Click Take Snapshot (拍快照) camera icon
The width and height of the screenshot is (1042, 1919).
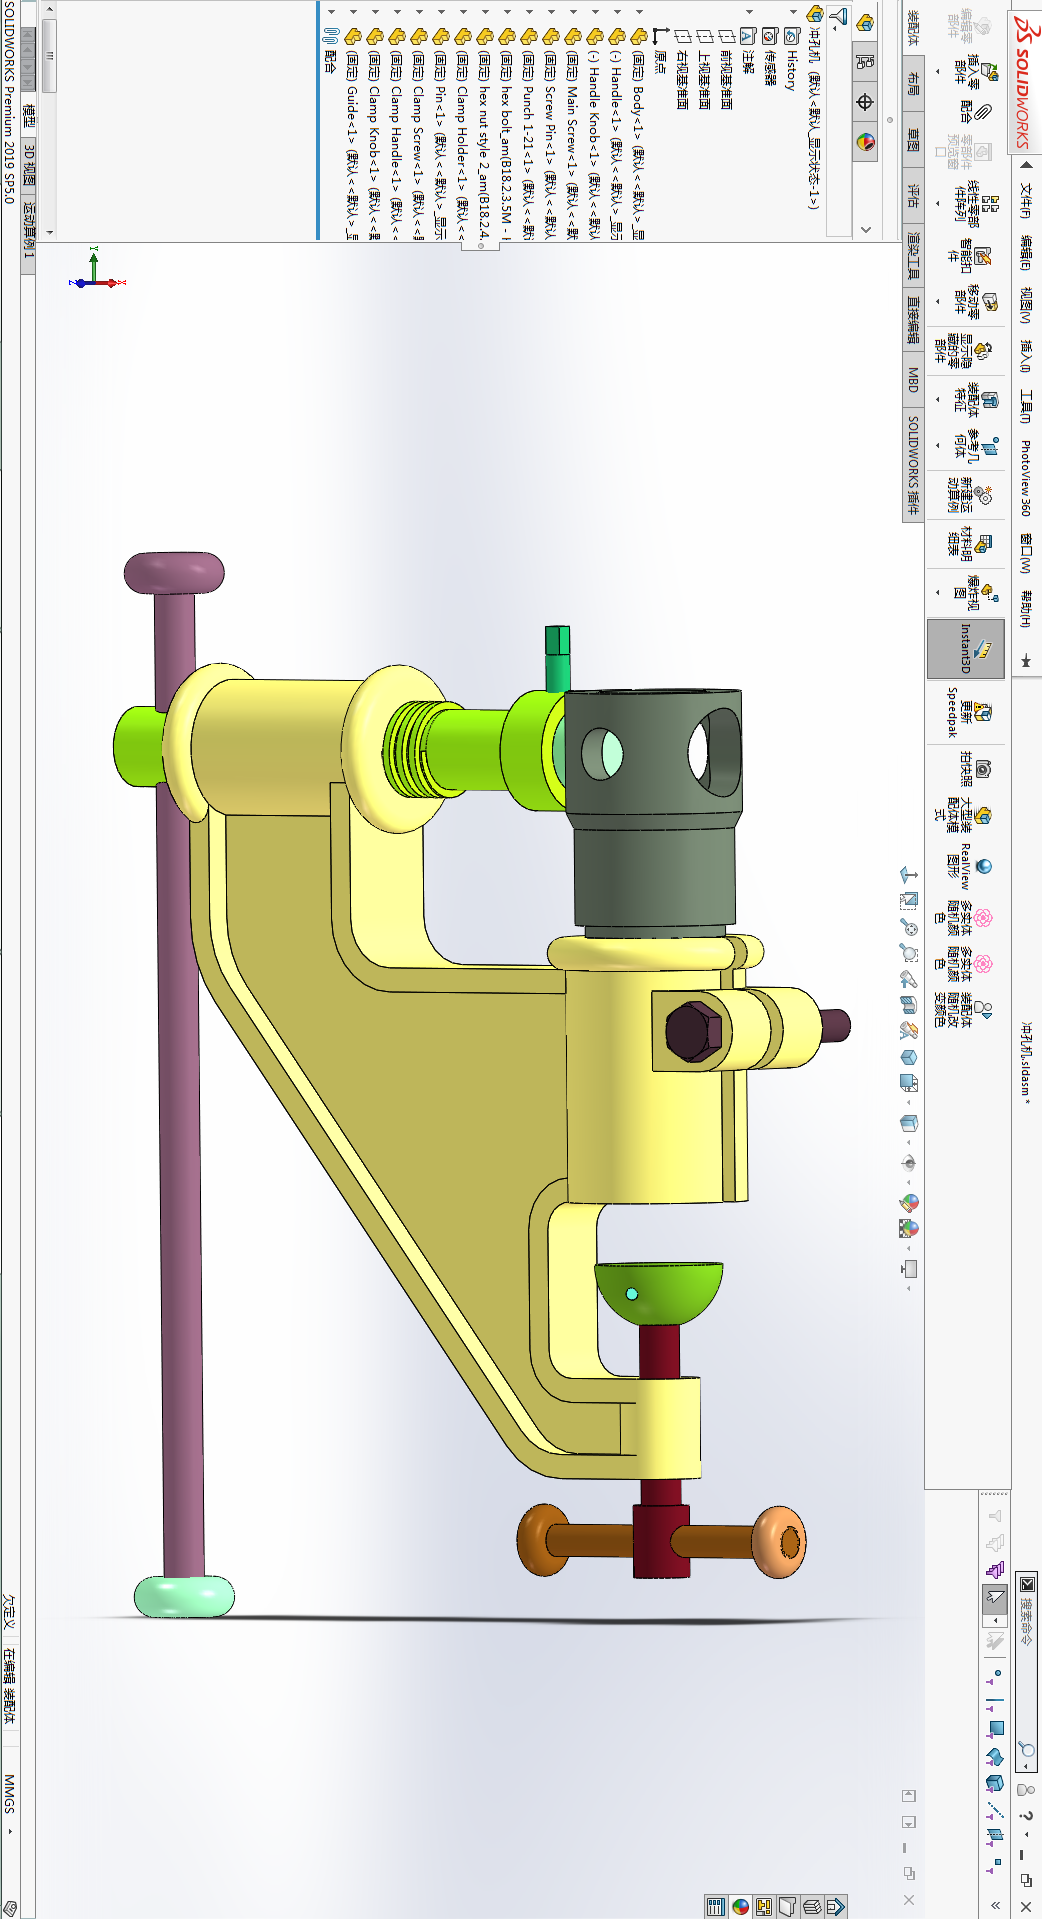click(984, 768)
